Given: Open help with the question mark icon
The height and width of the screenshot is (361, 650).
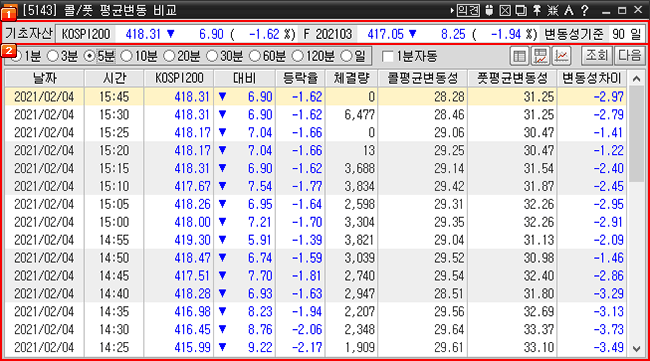Looking at the screenshot, I should pos(585,10).
